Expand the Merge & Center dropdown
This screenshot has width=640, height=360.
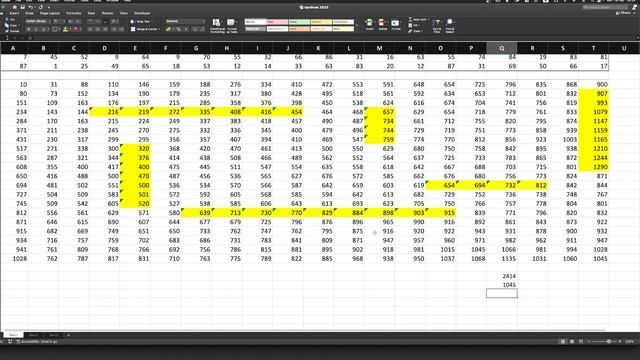point(159,29)
